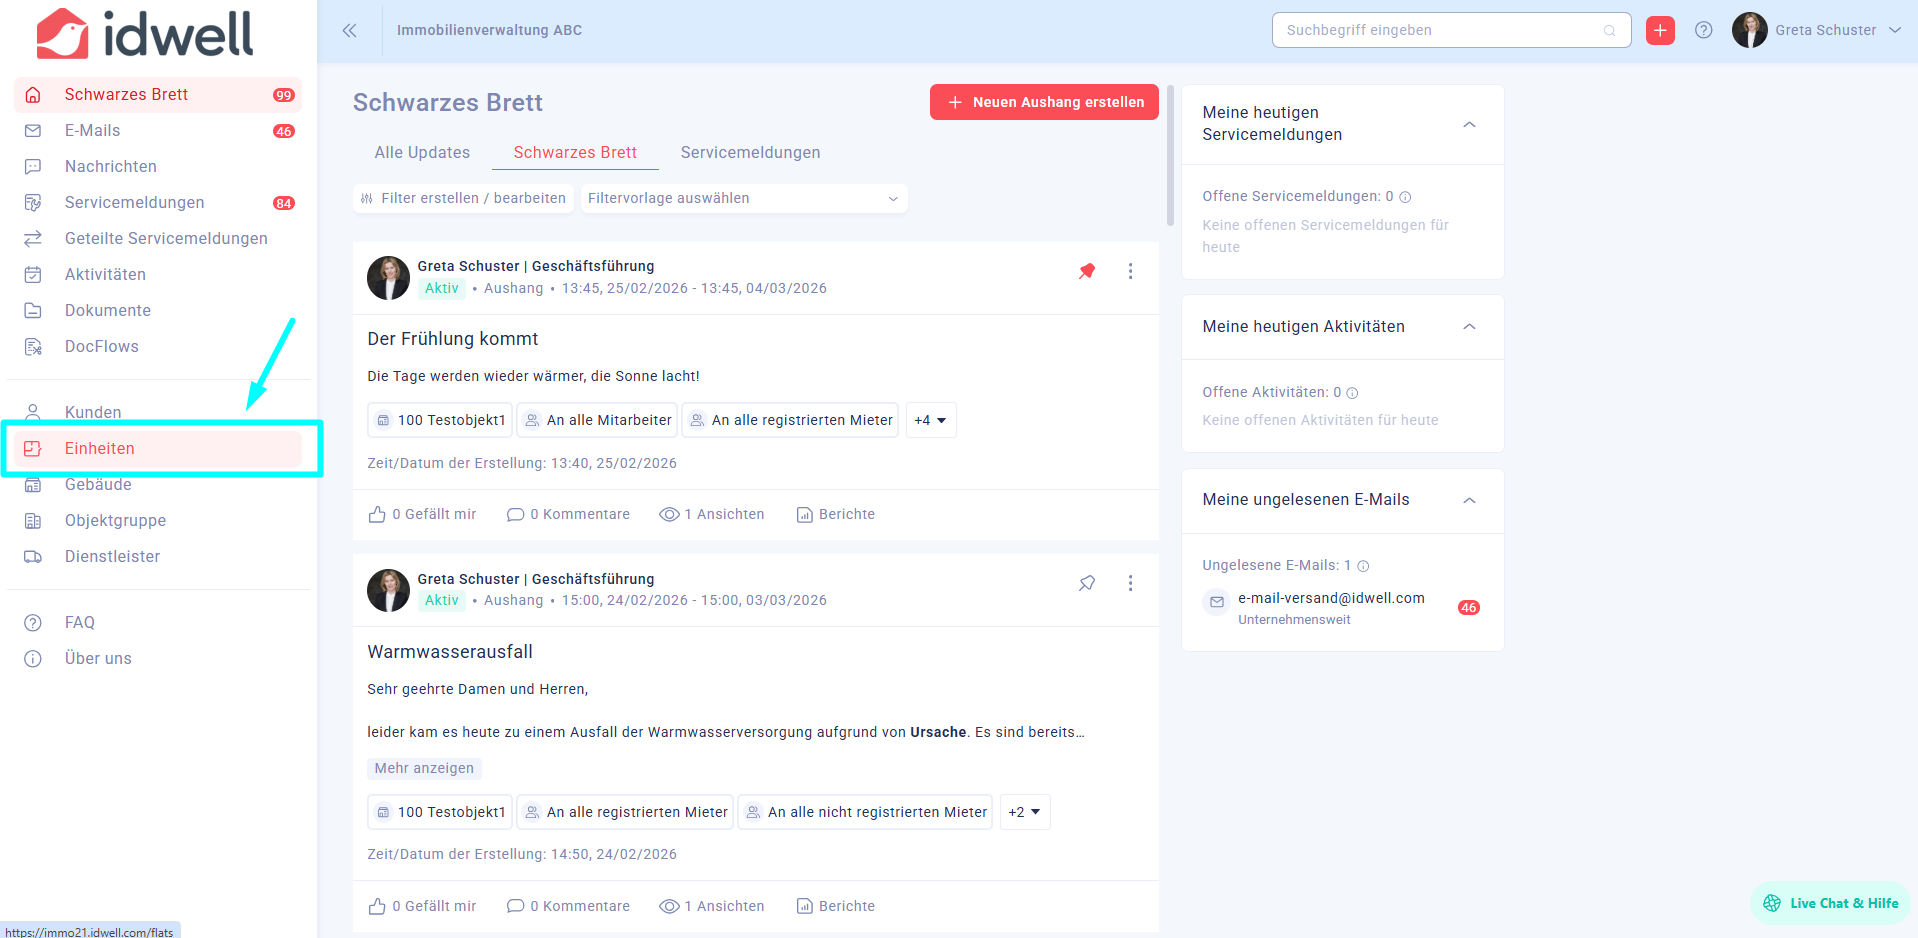View Ansichten of 'Der Frühlung kommt' post
1918x938 pixels.
[x=712, y=514]
